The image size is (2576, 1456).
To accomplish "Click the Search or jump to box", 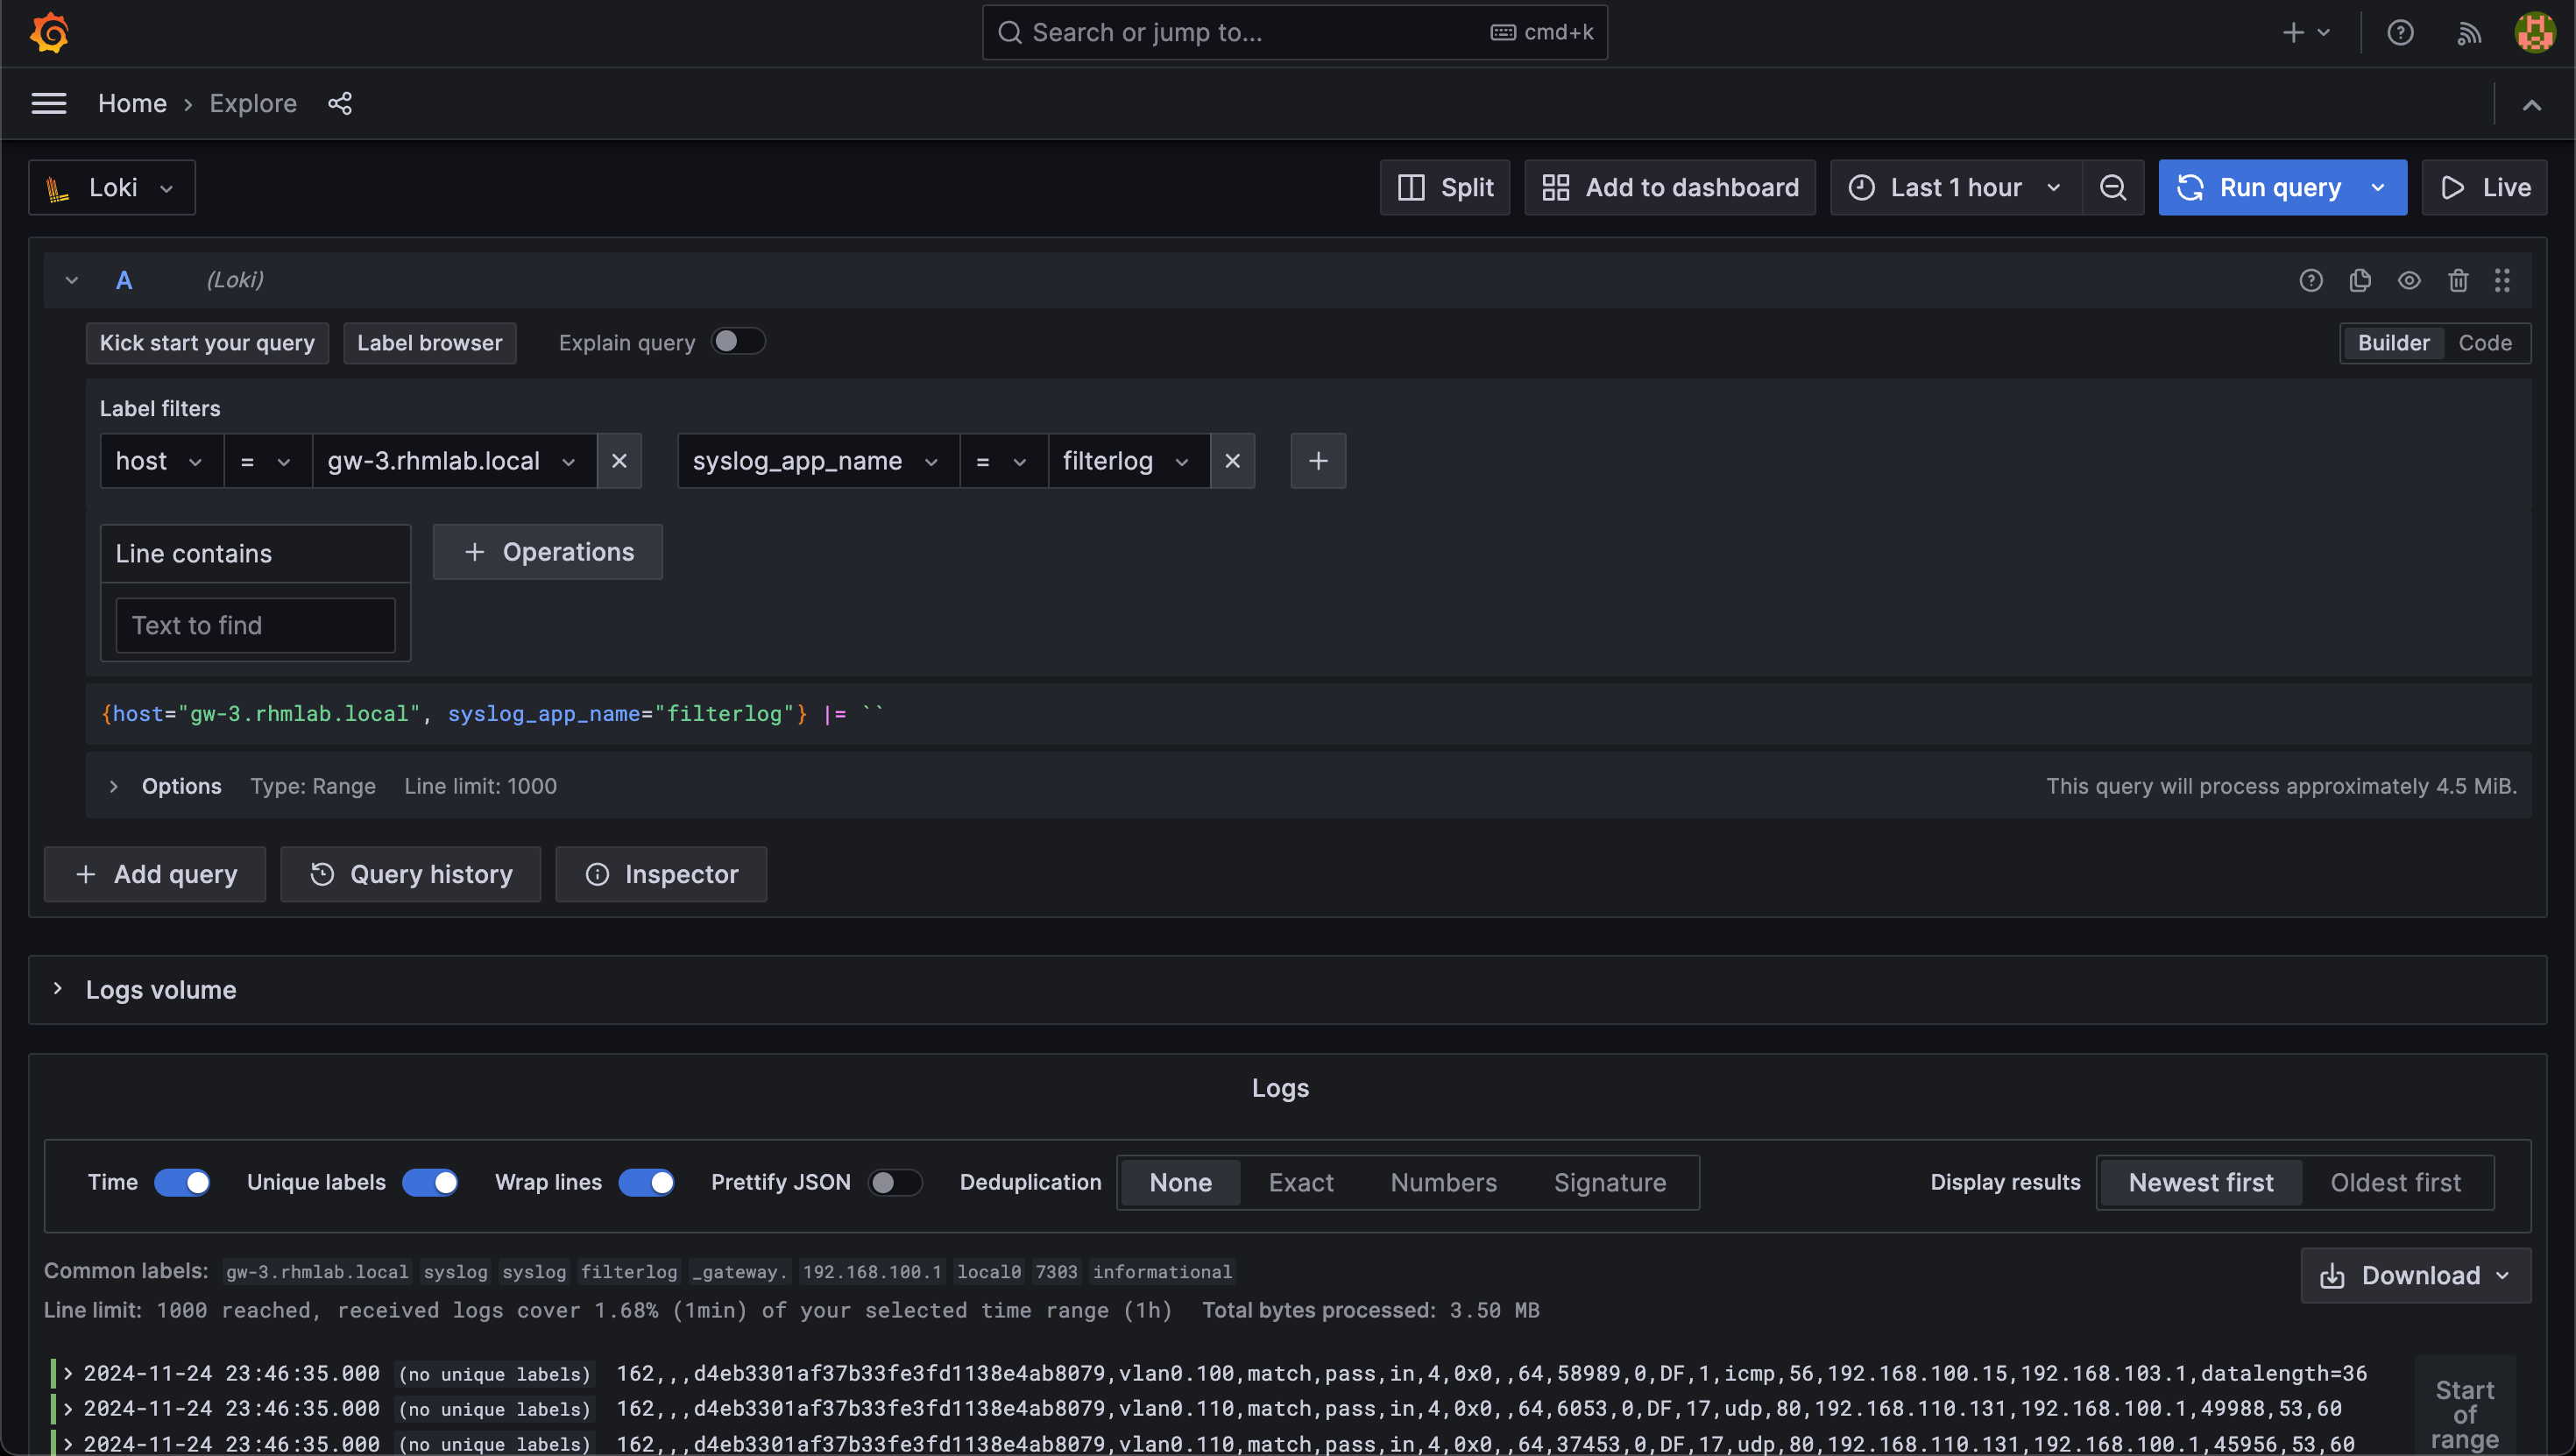I will point(1295,33).
